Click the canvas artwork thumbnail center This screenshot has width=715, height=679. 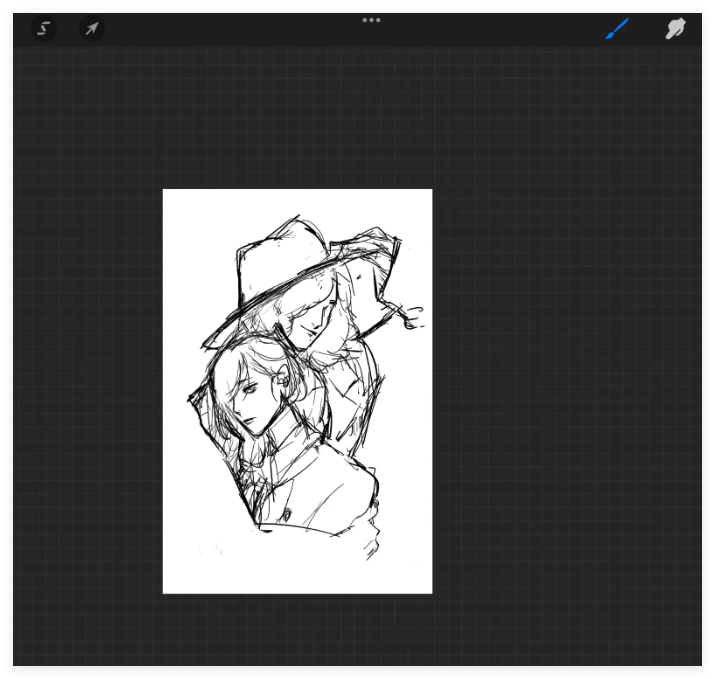click(298, 391)
